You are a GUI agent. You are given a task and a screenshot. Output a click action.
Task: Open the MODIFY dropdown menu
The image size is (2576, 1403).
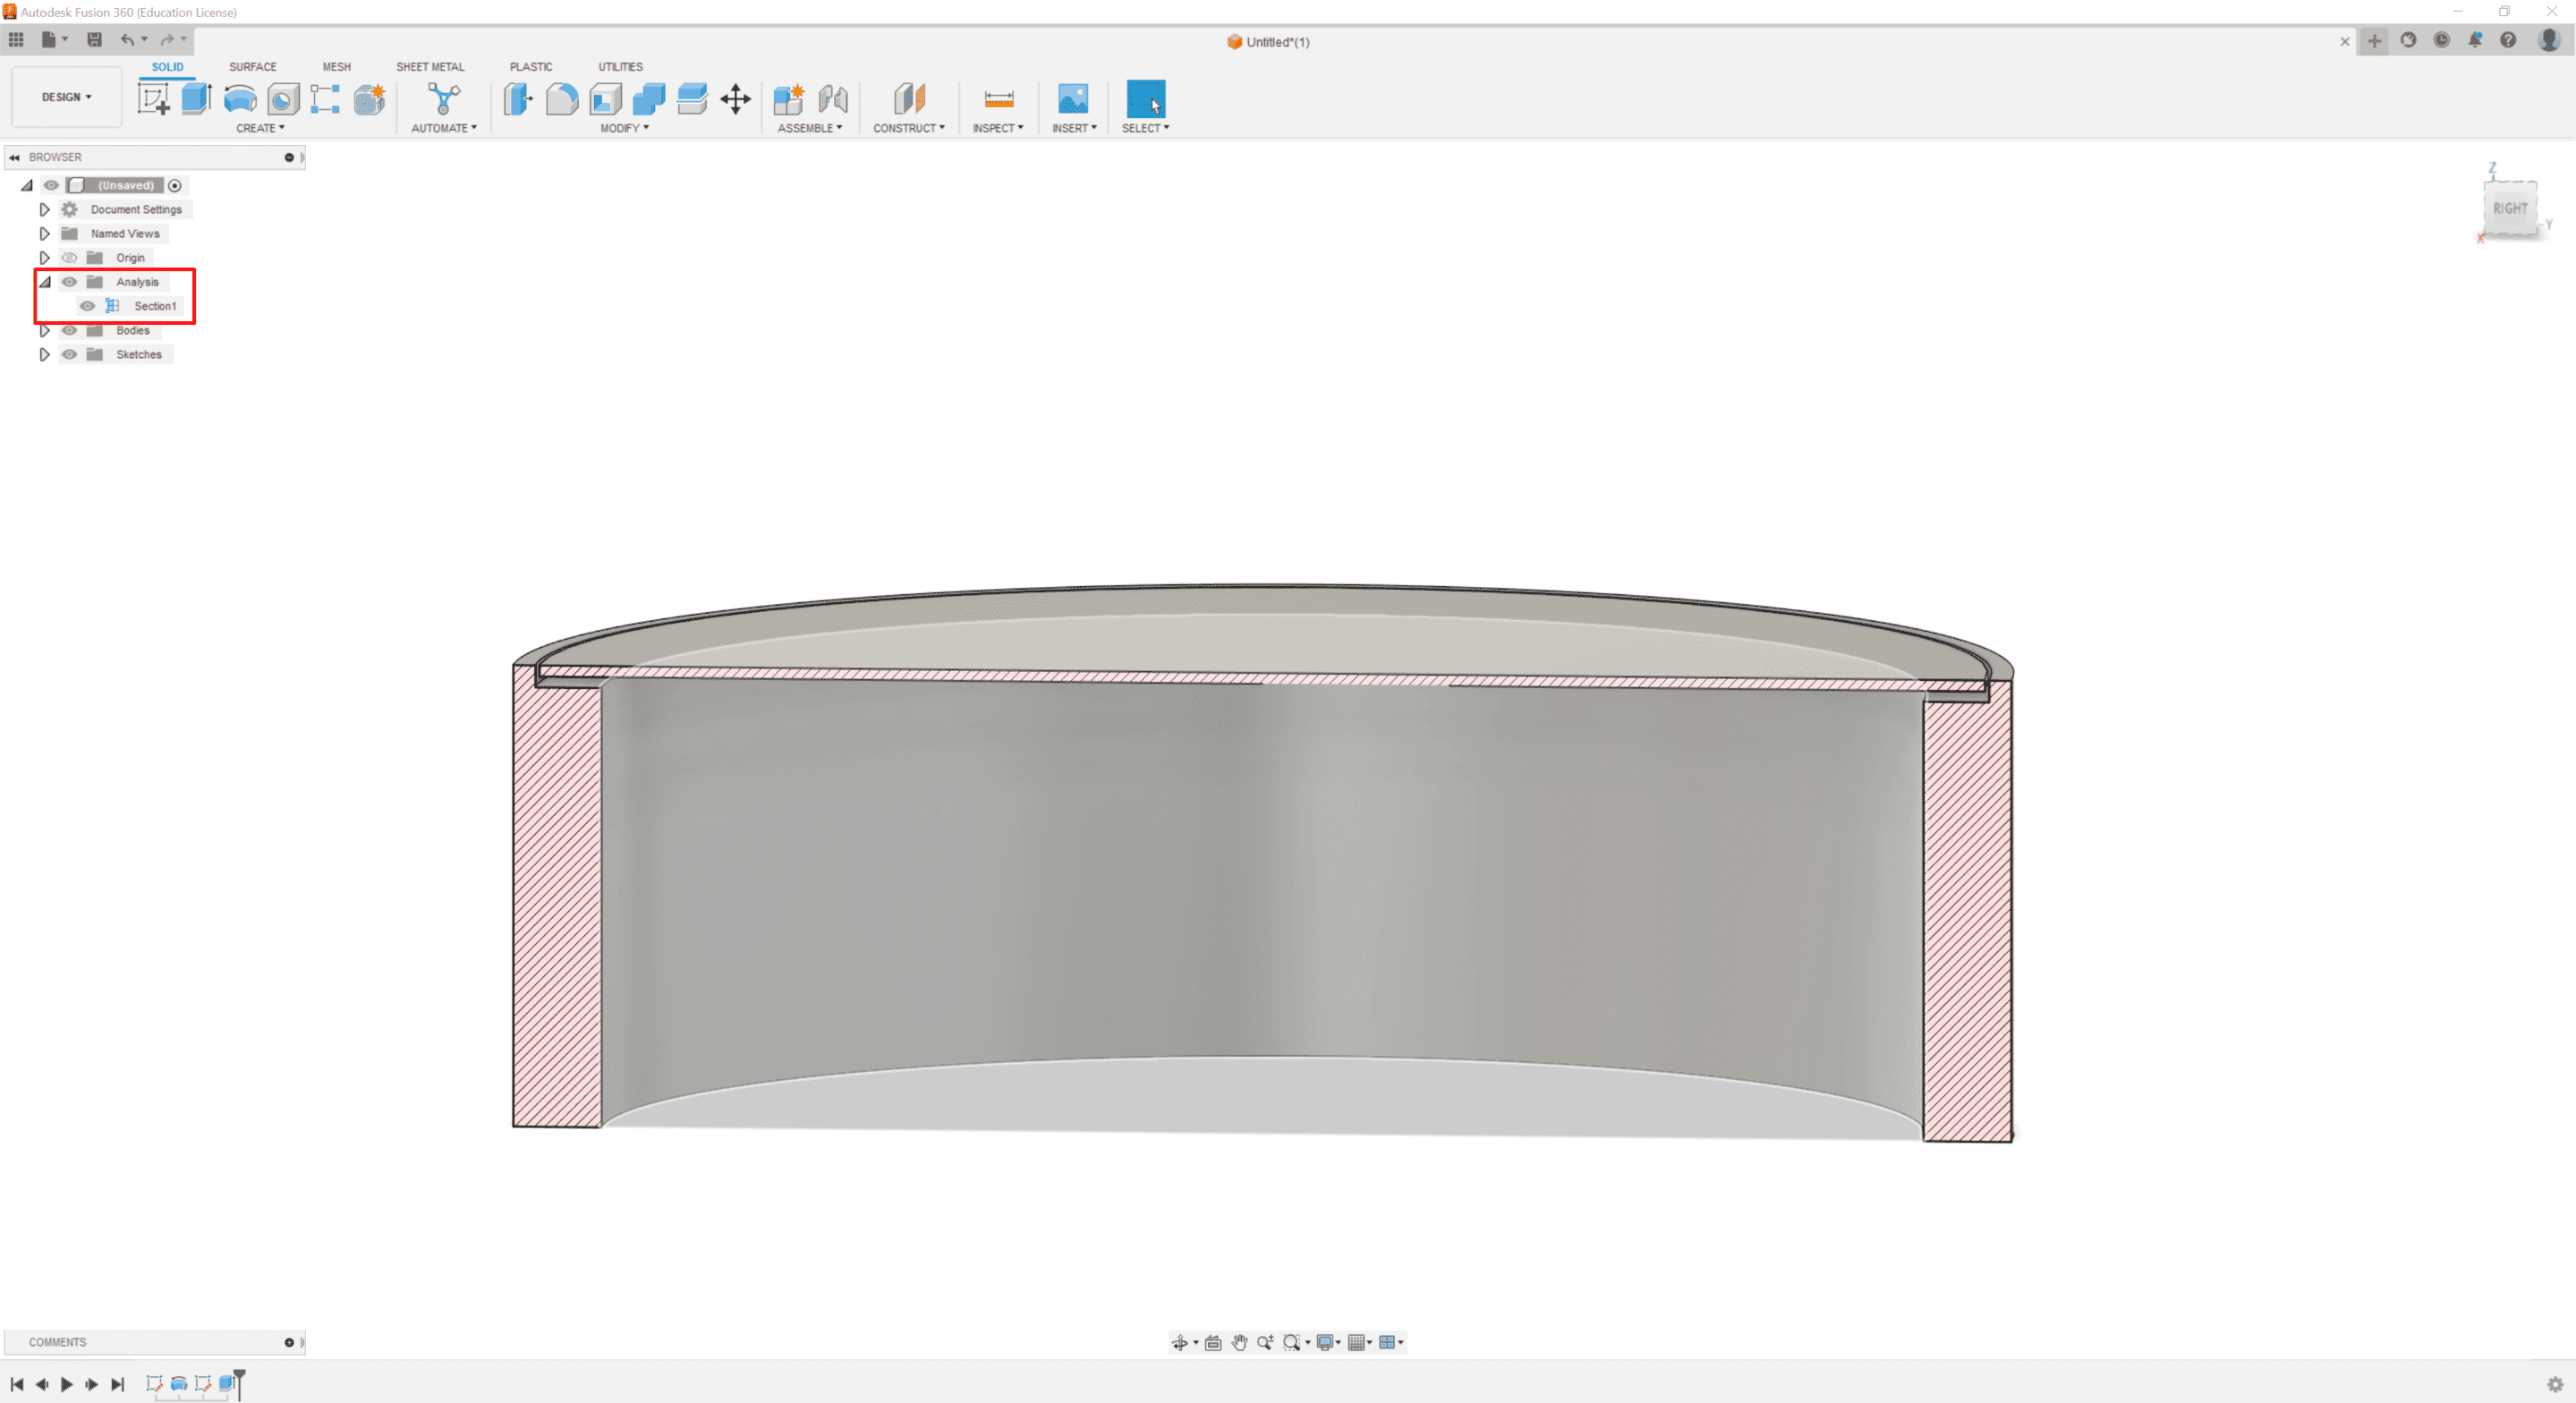pyautogui.click(x=624, y=128)
